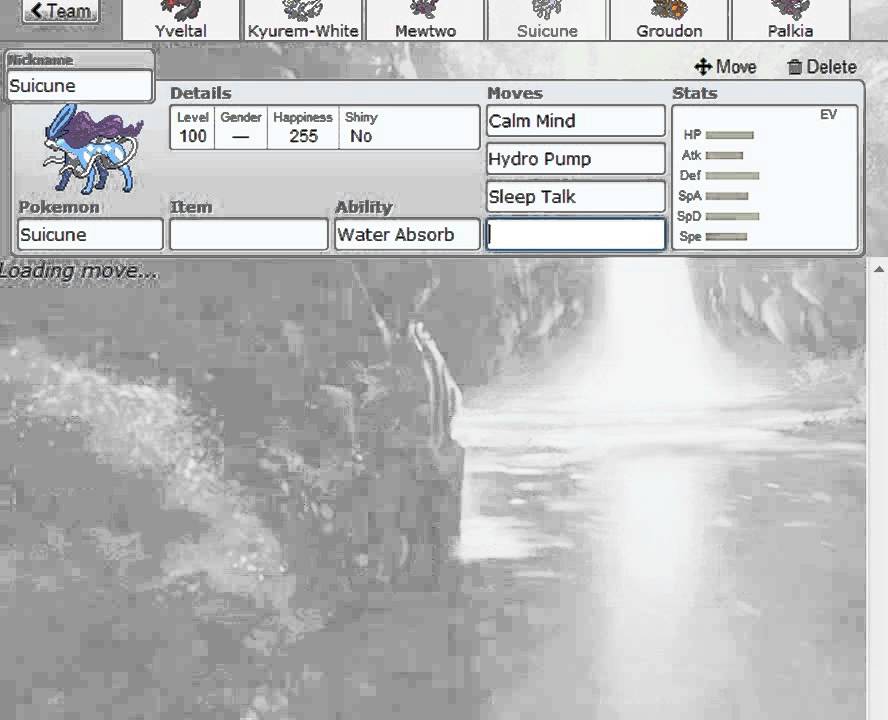Switch to the Yveltal tab
Viewport: 888px width, 720px height.
point(181,20)
